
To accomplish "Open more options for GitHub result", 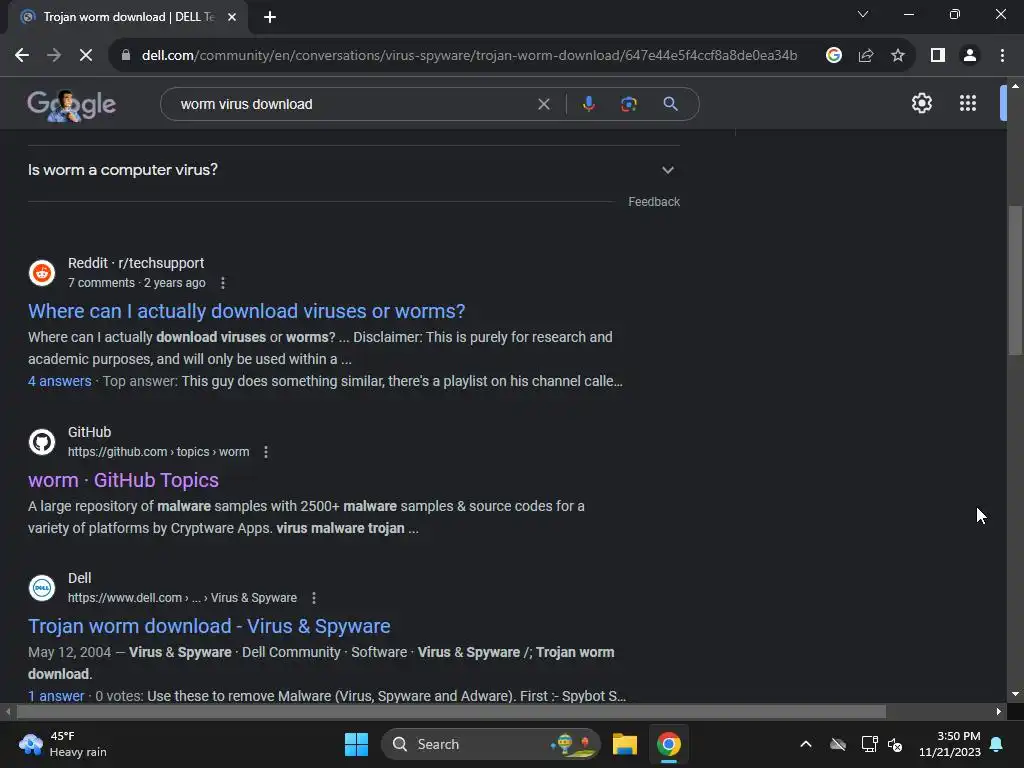I will click(266, 452).
